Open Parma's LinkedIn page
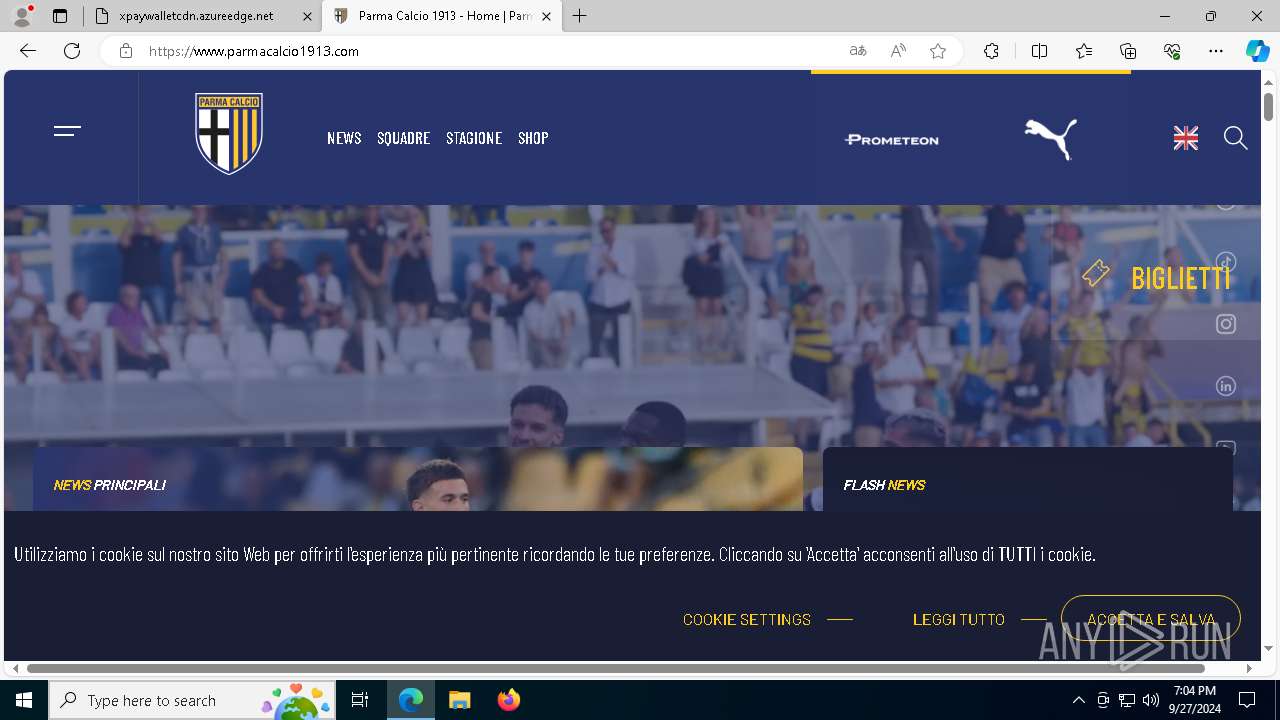The height and width of the screenshot is (720, 1280). pos(1226,386)
